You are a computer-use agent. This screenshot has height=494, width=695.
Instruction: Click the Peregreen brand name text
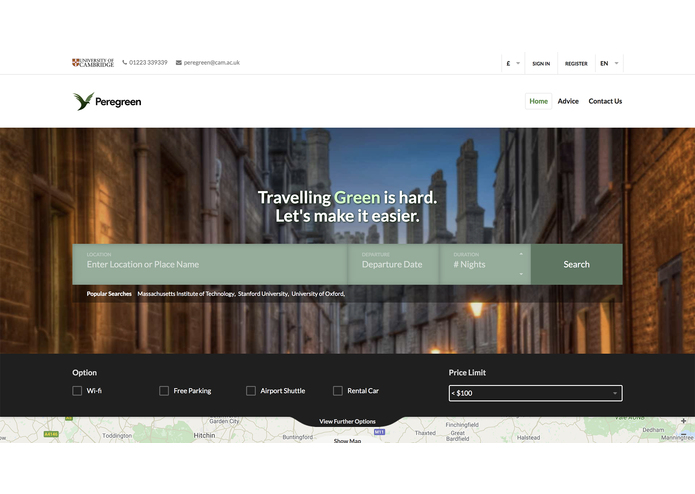(x=118, y=102)
